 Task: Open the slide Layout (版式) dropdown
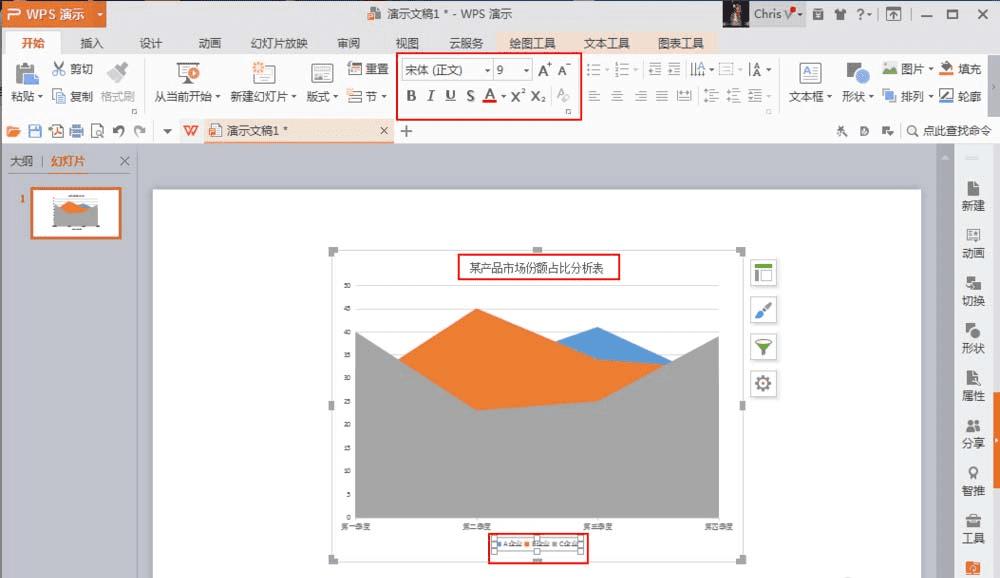pyautogui.click(x=322, y=96)
